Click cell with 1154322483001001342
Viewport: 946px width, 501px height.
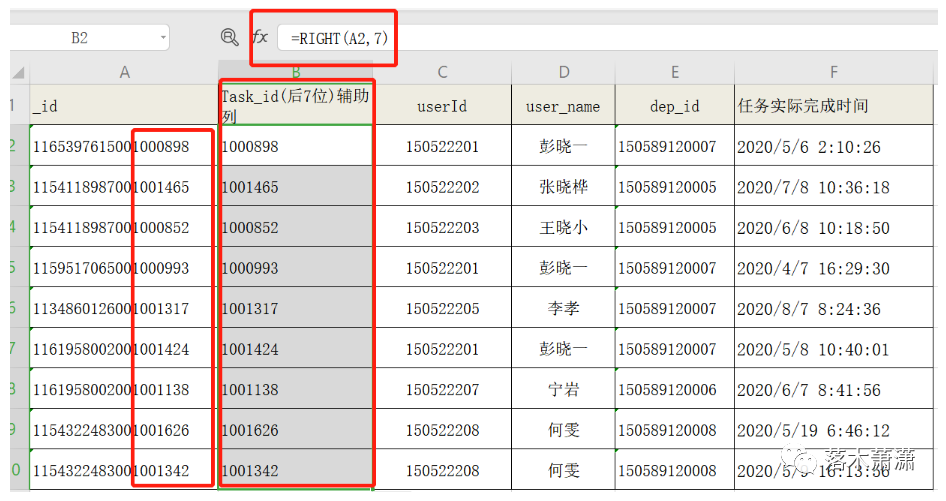click(124, 470)
